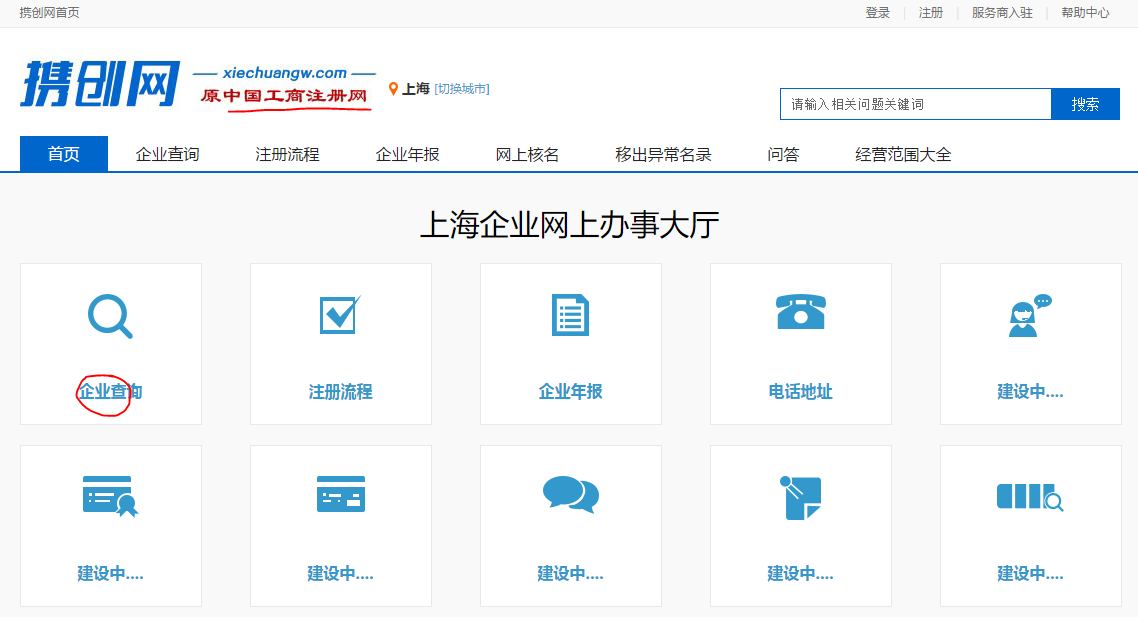Open the 经营范围大全 navigation item
The width and height of the screenshot is (1138, 617).
(x=903, y=154)
